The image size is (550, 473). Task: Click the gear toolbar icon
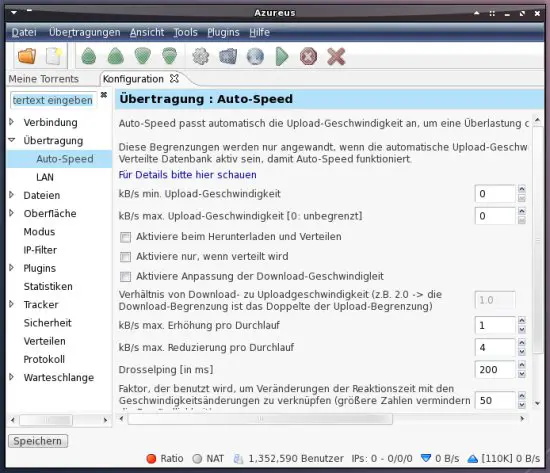tap(201, 56)
